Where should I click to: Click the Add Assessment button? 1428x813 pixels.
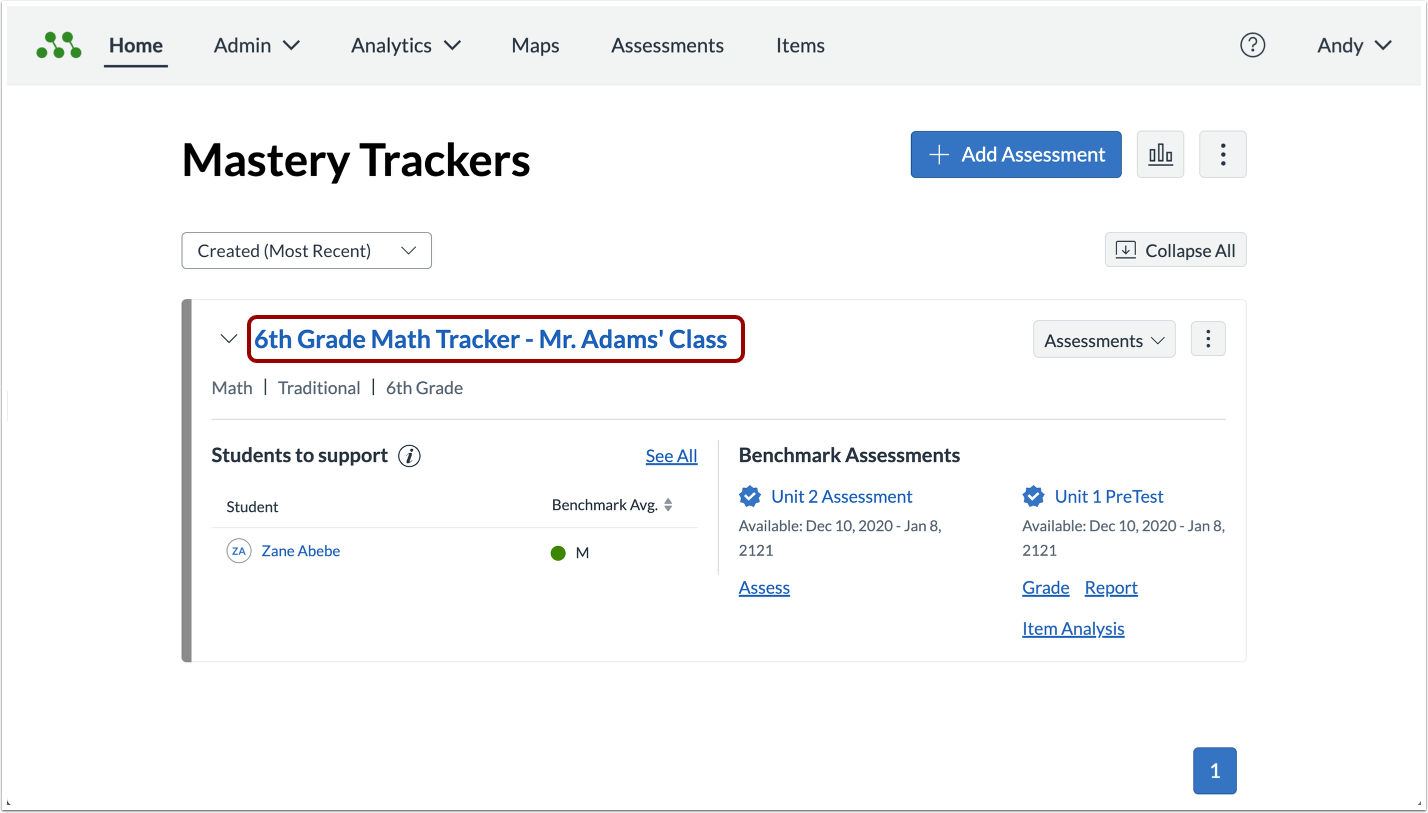1015,154
